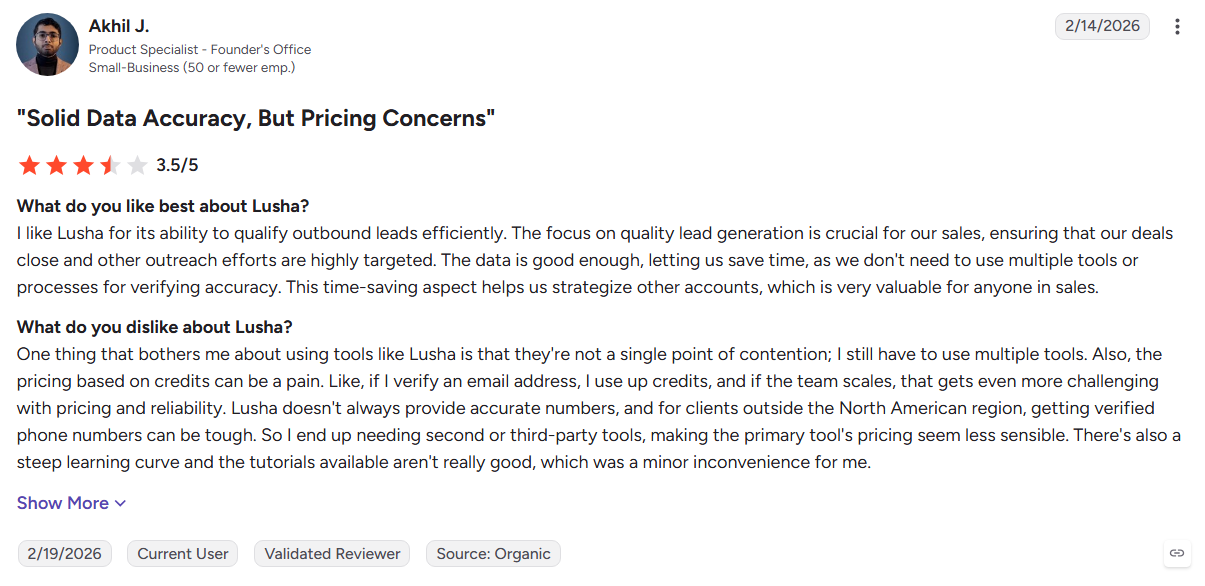
Task: Click the "What do you dislike about Lusha?" heading
Action: 155,327
